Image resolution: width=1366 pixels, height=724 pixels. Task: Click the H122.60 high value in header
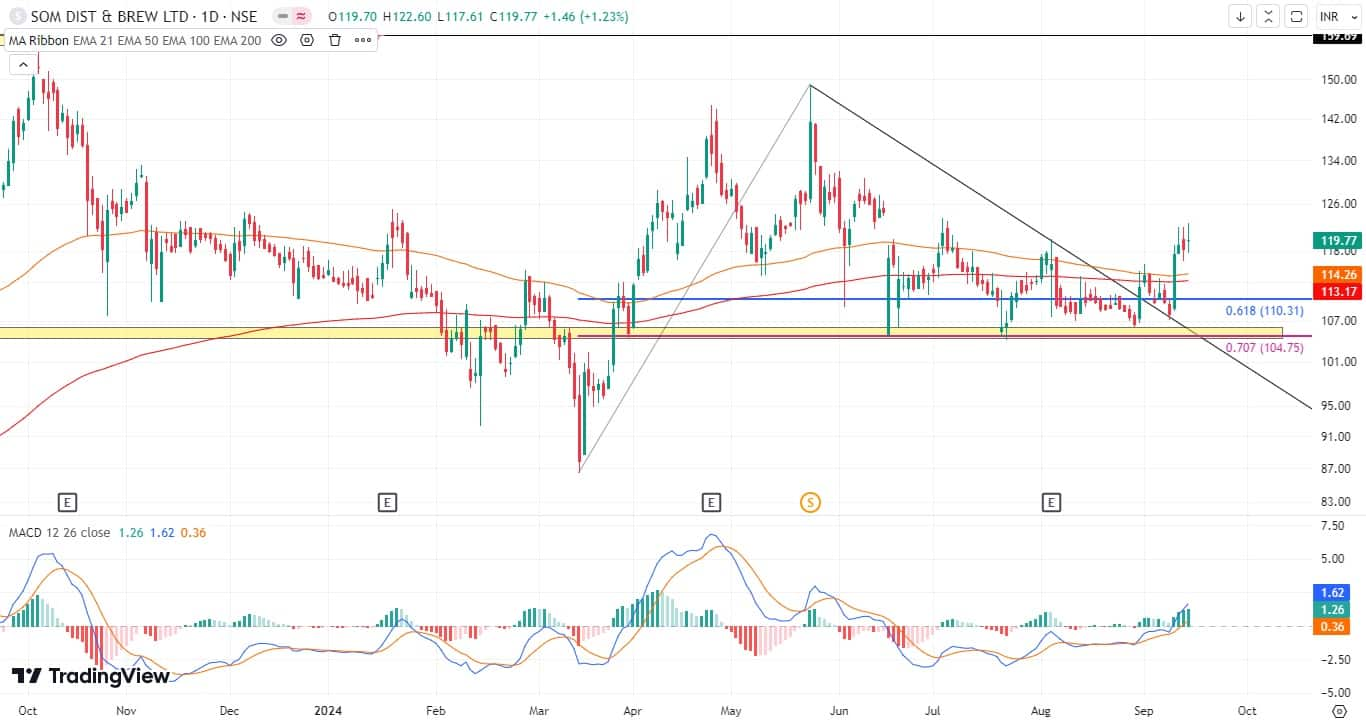pyautogui.click(x=407, y=17)
